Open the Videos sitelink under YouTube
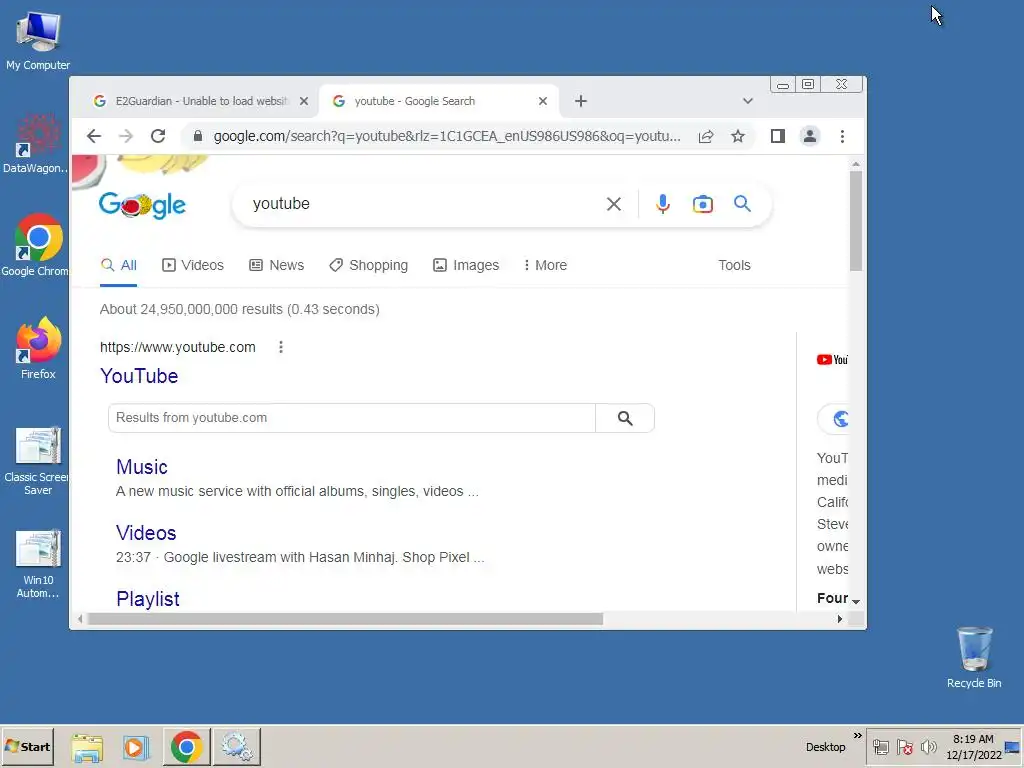This screenshot has width=1024, height=768. click(x=146, y=533)
